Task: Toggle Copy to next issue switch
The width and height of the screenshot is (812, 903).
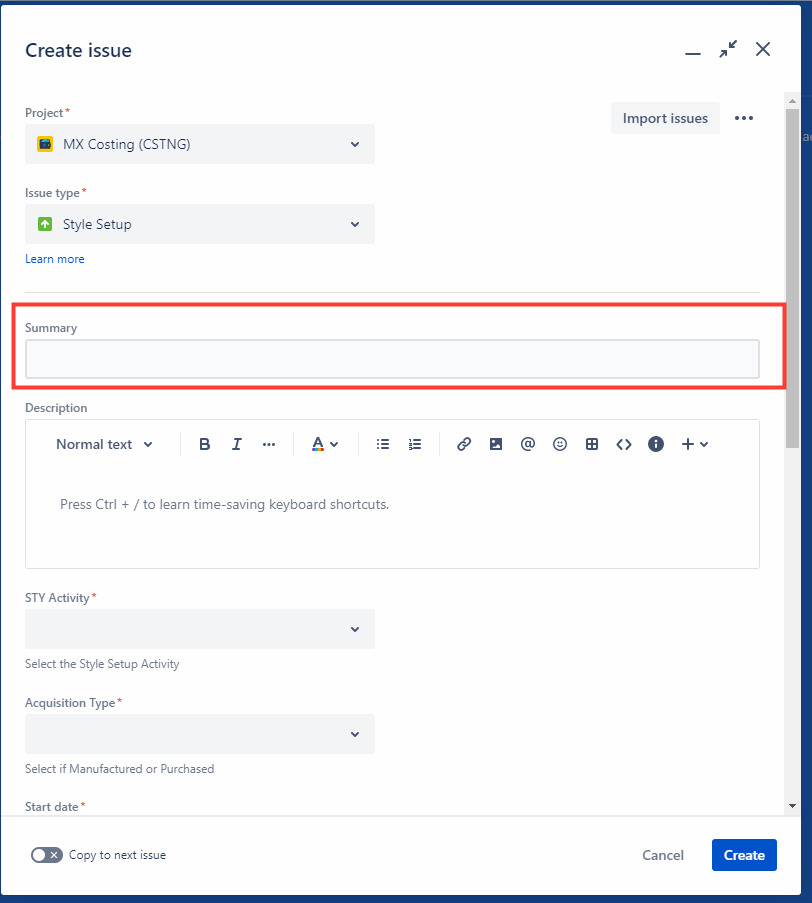Action: pos(47,855)
